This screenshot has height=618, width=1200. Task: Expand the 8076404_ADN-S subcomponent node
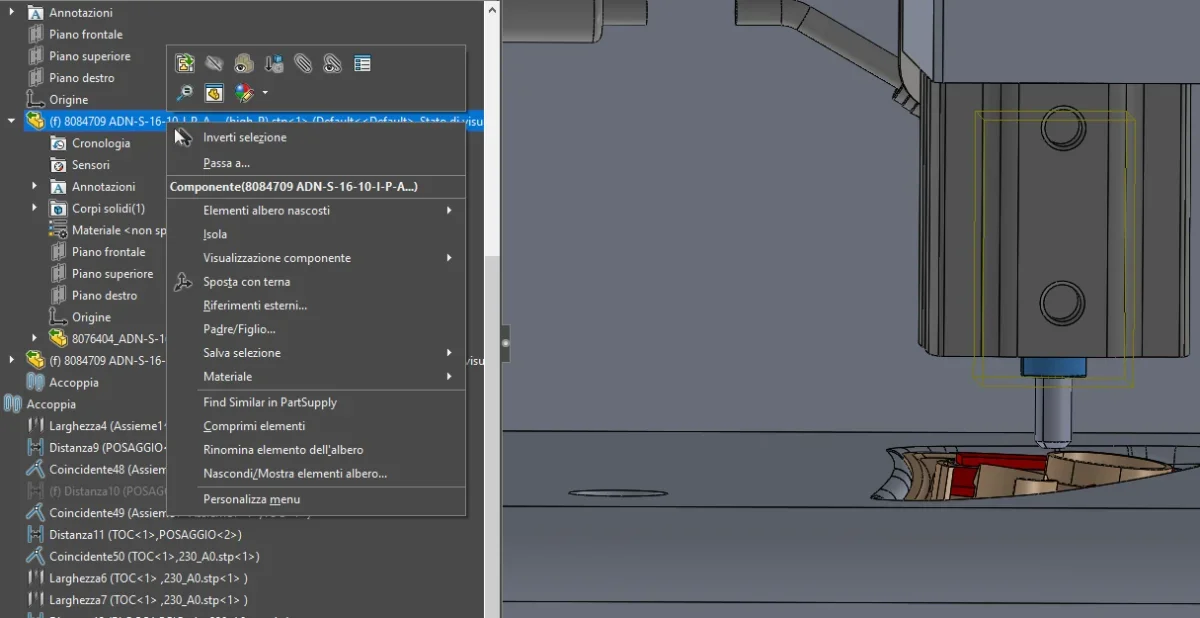pyautogui.click(x=35, y=338)
